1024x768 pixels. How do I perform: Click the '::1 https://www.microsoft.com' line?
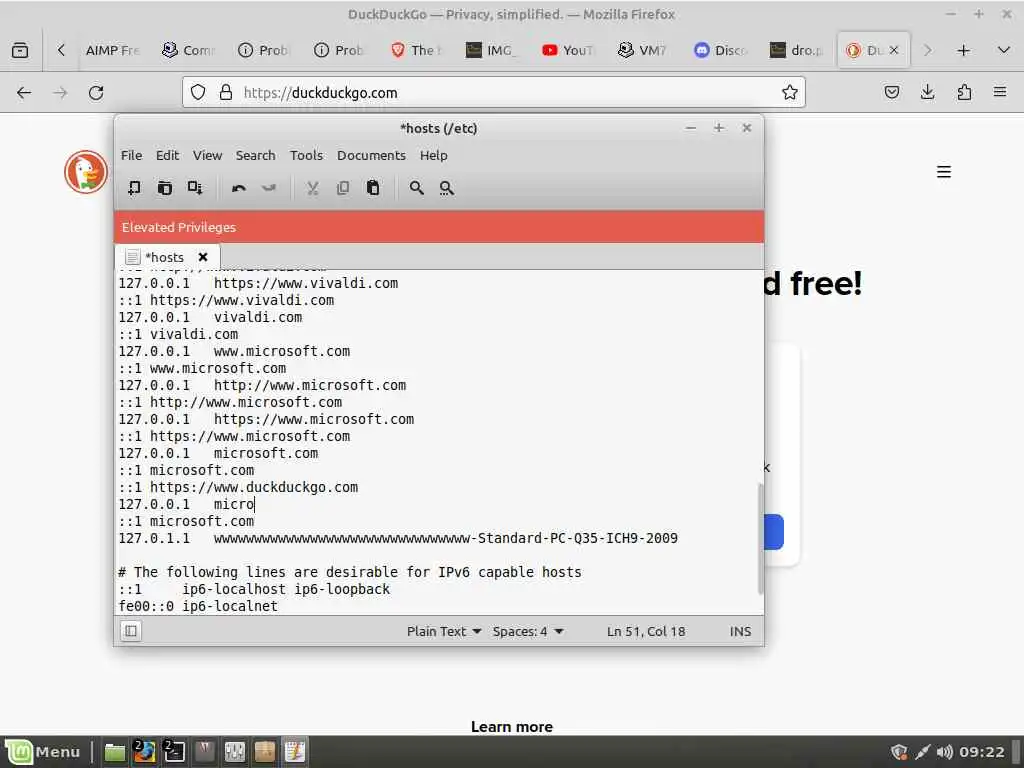click(234, 436)
